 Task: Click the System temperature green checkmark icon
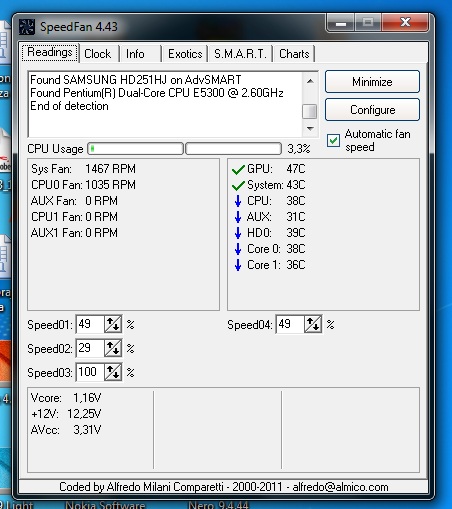click(x=238, y=185)
